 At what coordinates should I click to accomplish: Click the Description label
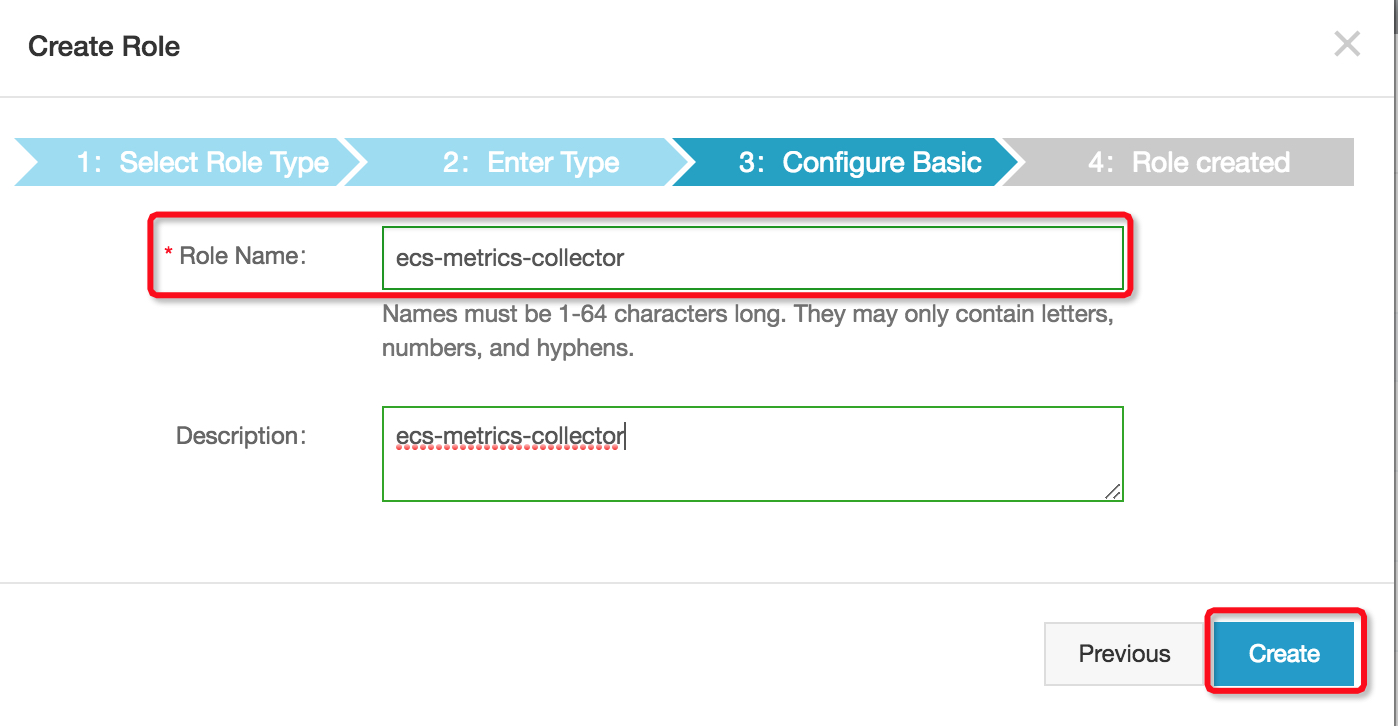click(240, 436)
